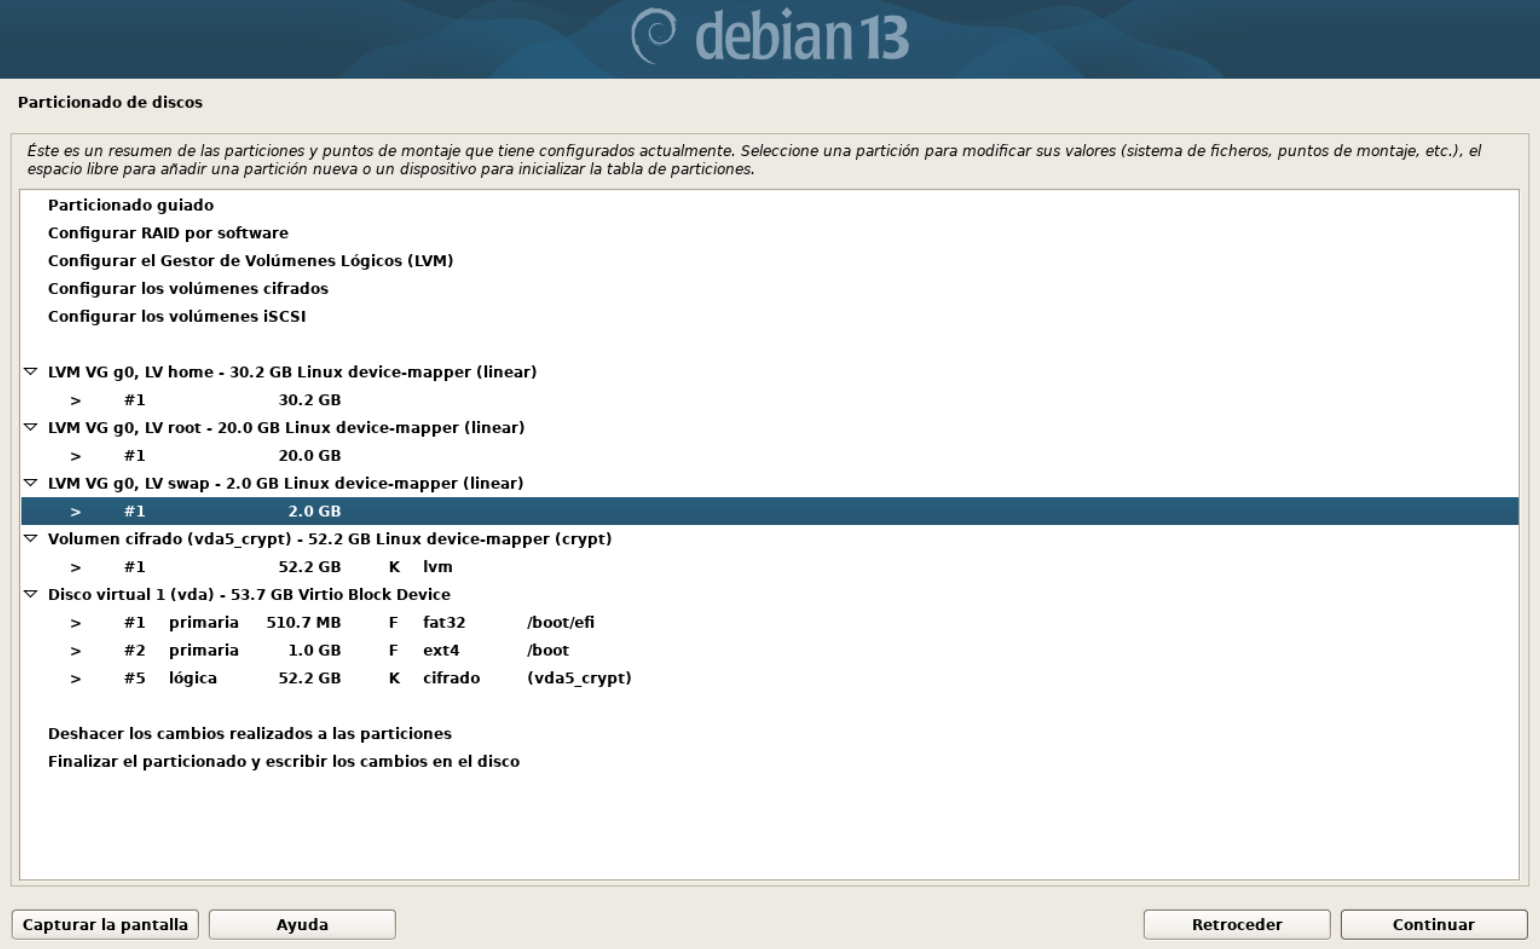Collapse Volumen cifrado vda5_crypt triangle

click(30, 539)
